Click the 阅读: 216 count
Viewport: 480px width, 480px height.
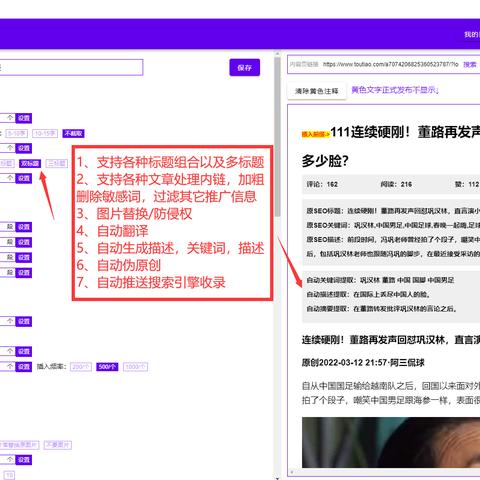pyautogui.click(x=396, y=184)
